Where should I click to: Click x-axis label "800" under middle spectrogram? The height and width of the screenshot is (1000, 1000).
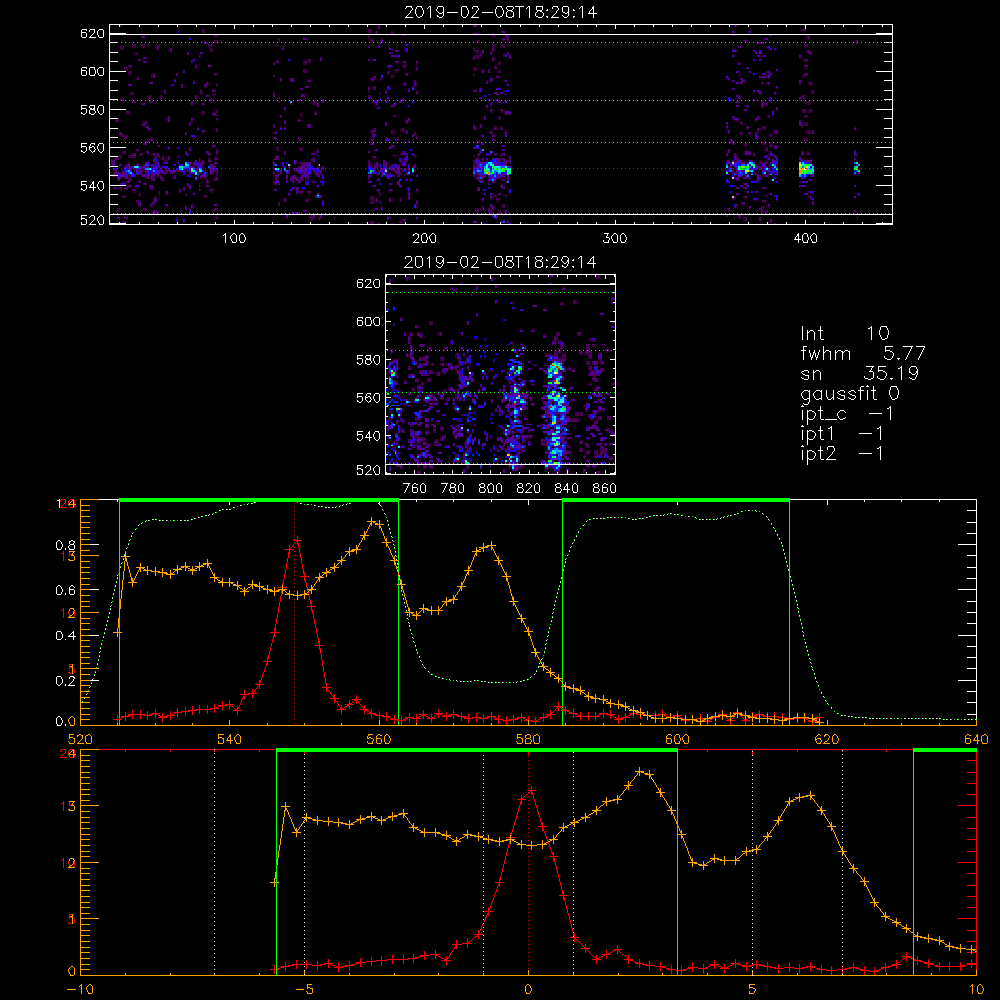[490, 489]
